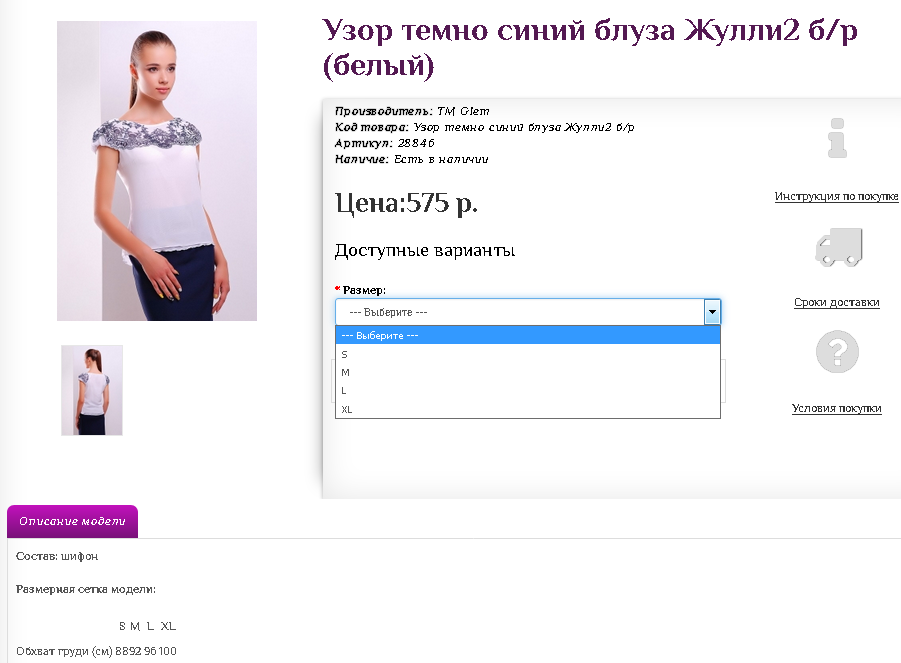The height and width of the screenshot is (663, 901).
Task: Click the back-view blouse thumbnail
Action: (x=92, y=390)
